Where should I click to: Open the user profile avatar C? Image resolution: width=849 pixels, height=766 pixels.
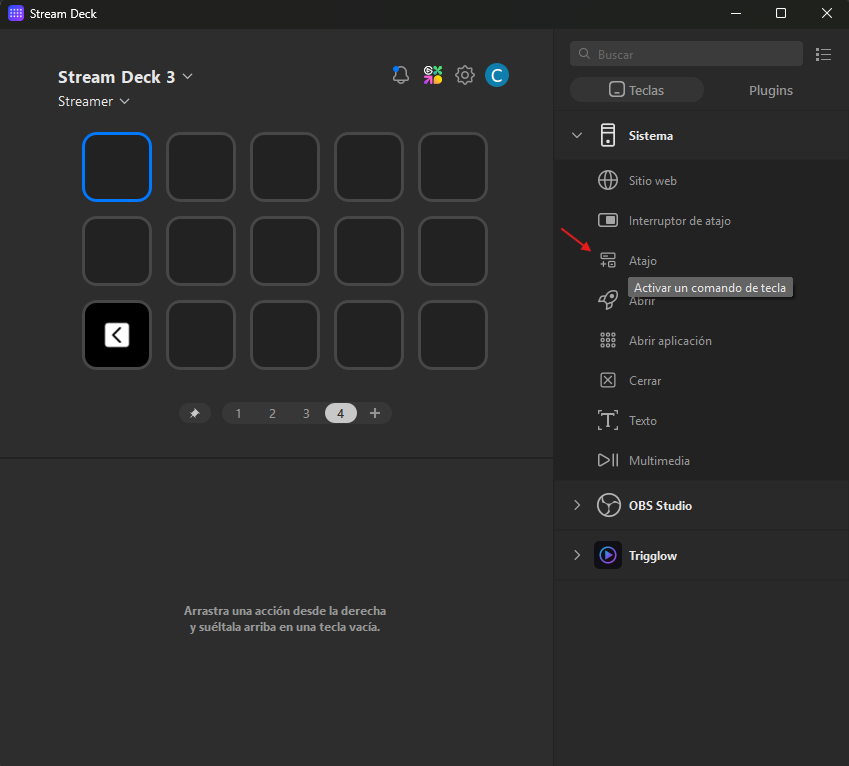[497, 75]
